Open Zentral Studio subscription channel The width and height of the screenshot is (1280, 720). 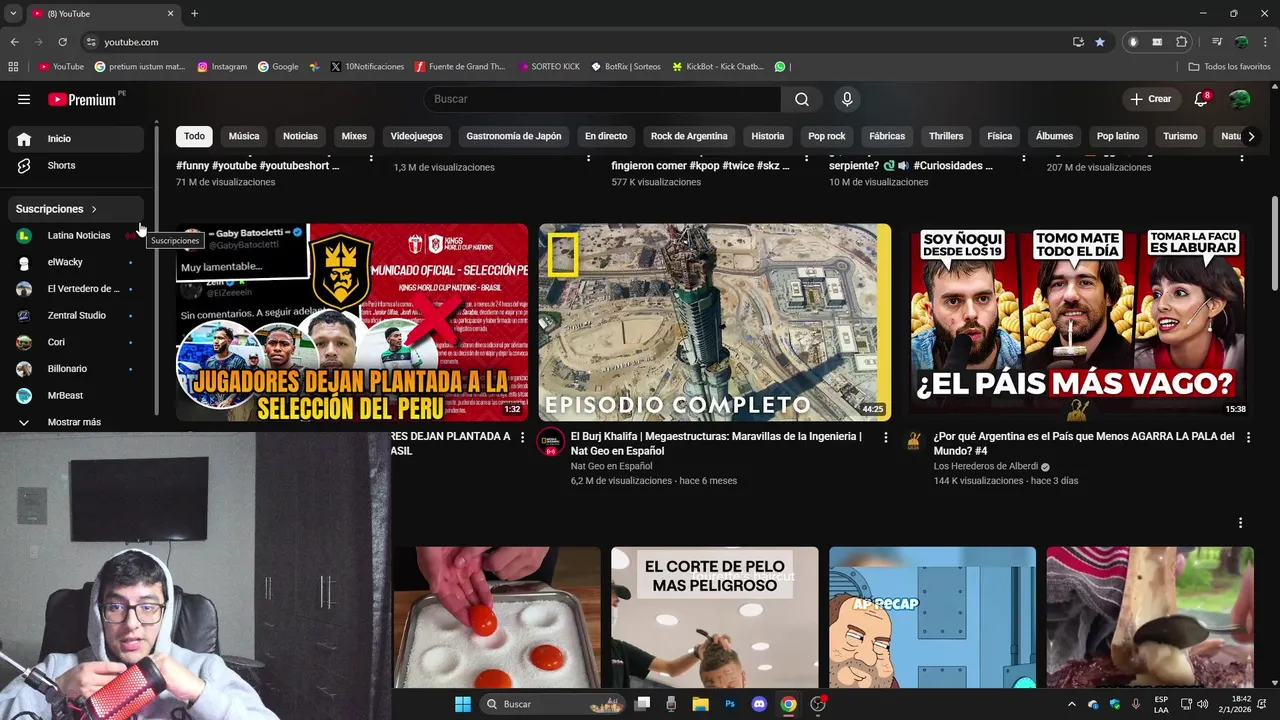coord(76,315)
